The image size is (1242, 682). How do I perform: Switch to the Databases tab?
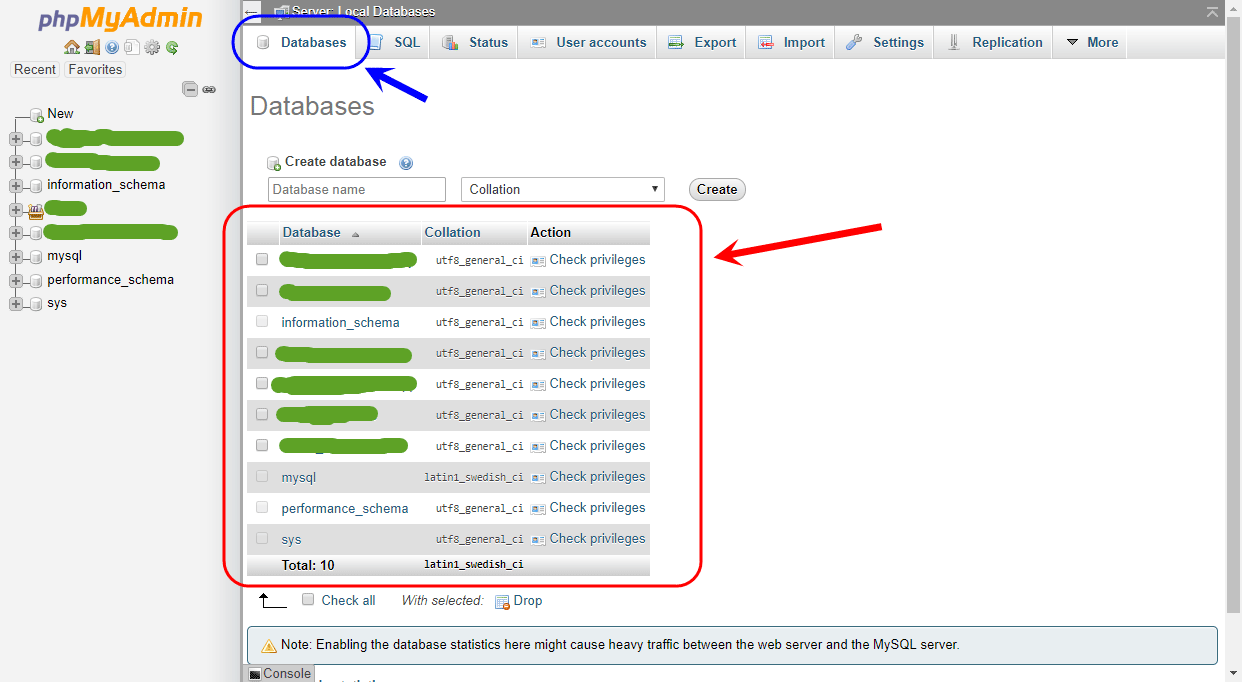click(x=302, y=42)
